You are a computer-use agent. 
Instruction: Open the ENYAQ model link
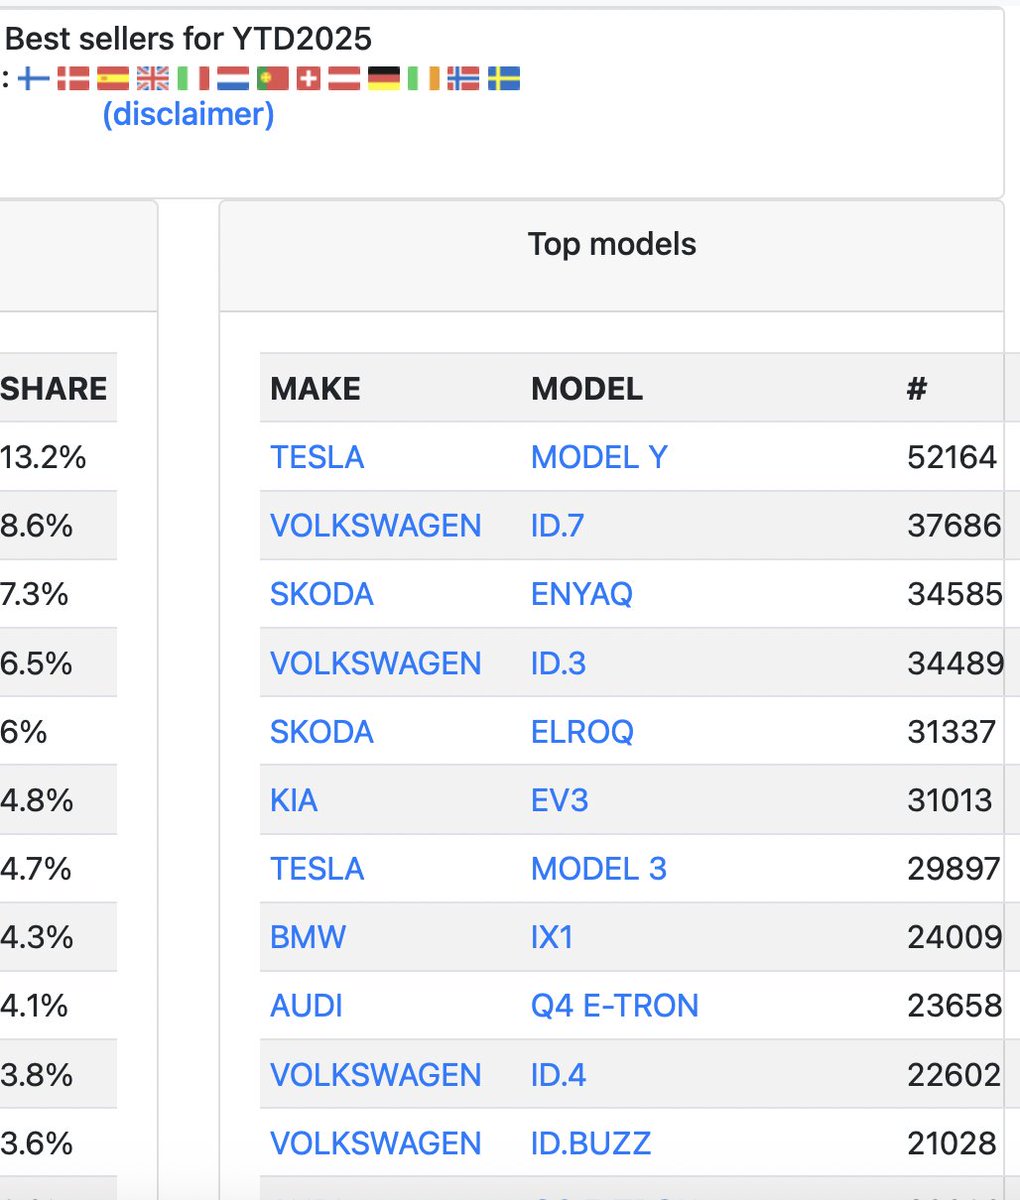coord(582,594)
